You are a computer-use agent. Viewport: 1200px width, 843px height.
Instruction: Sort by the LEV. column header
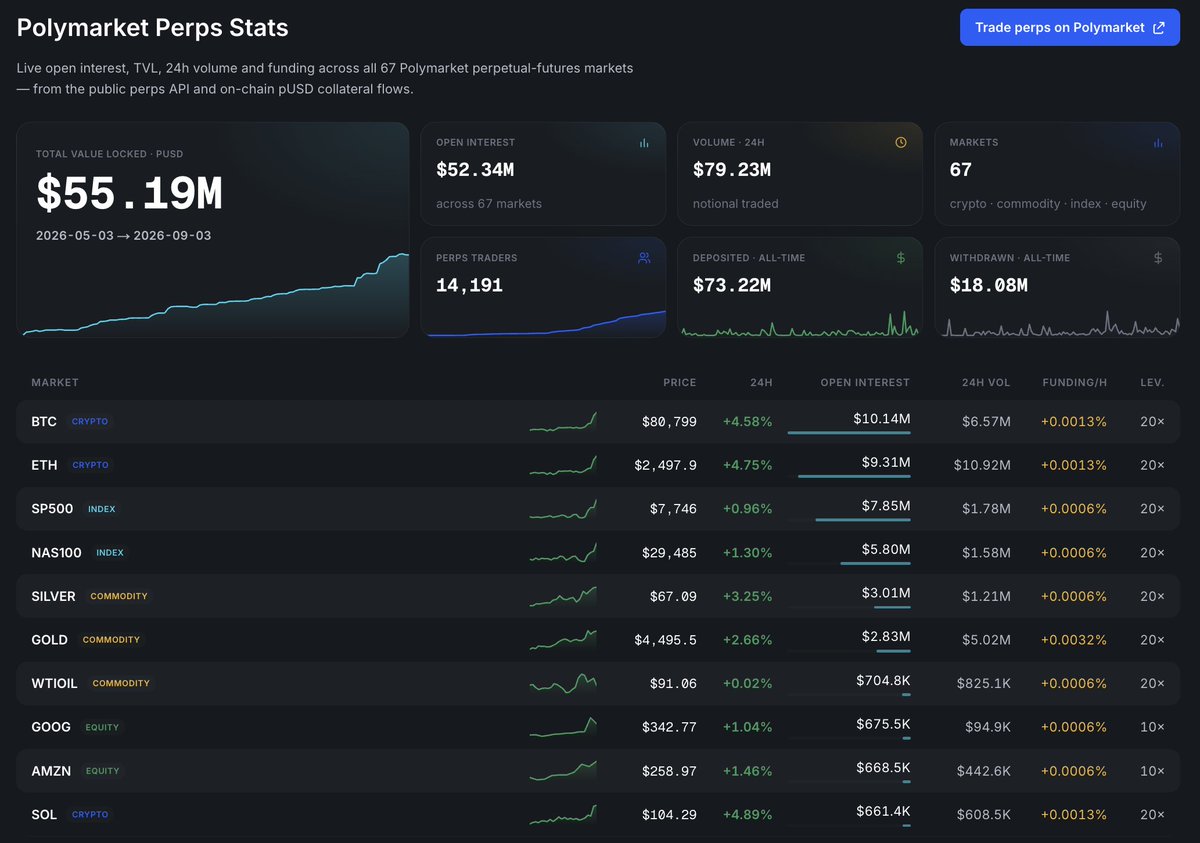[x=1152, y=383]
